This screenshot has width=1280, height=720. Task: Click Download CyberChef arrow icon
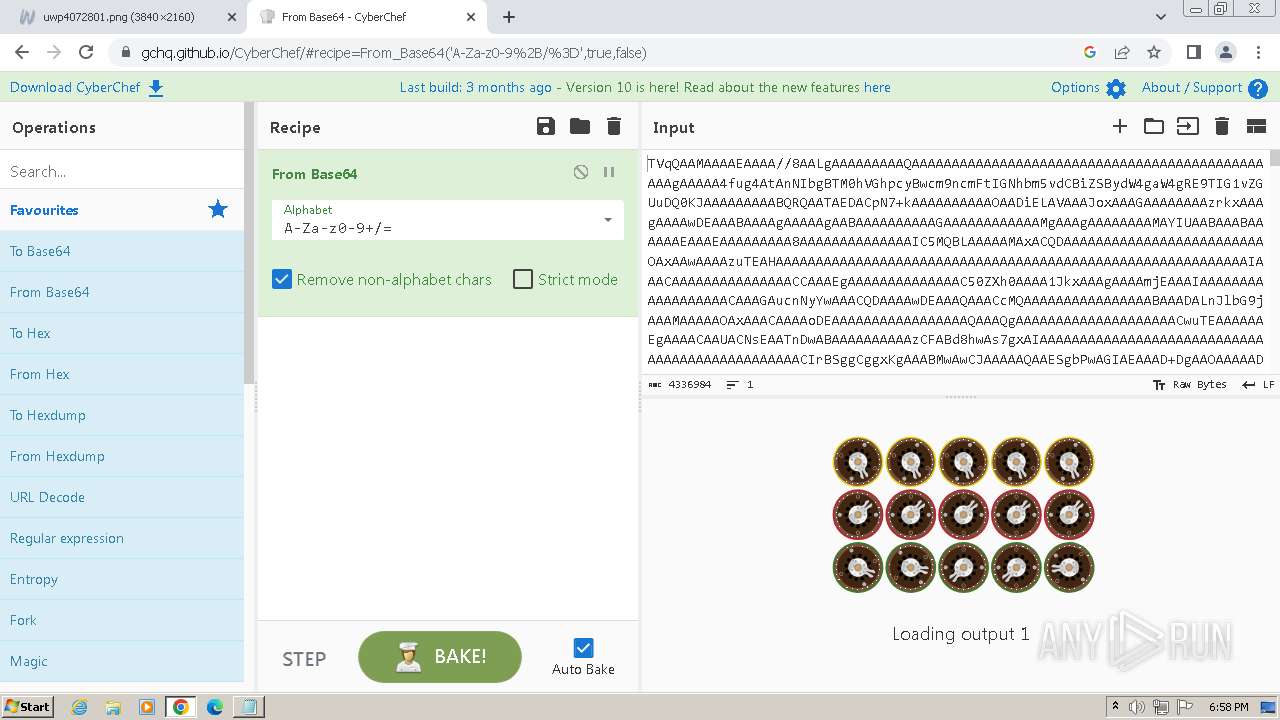point(156,88)
